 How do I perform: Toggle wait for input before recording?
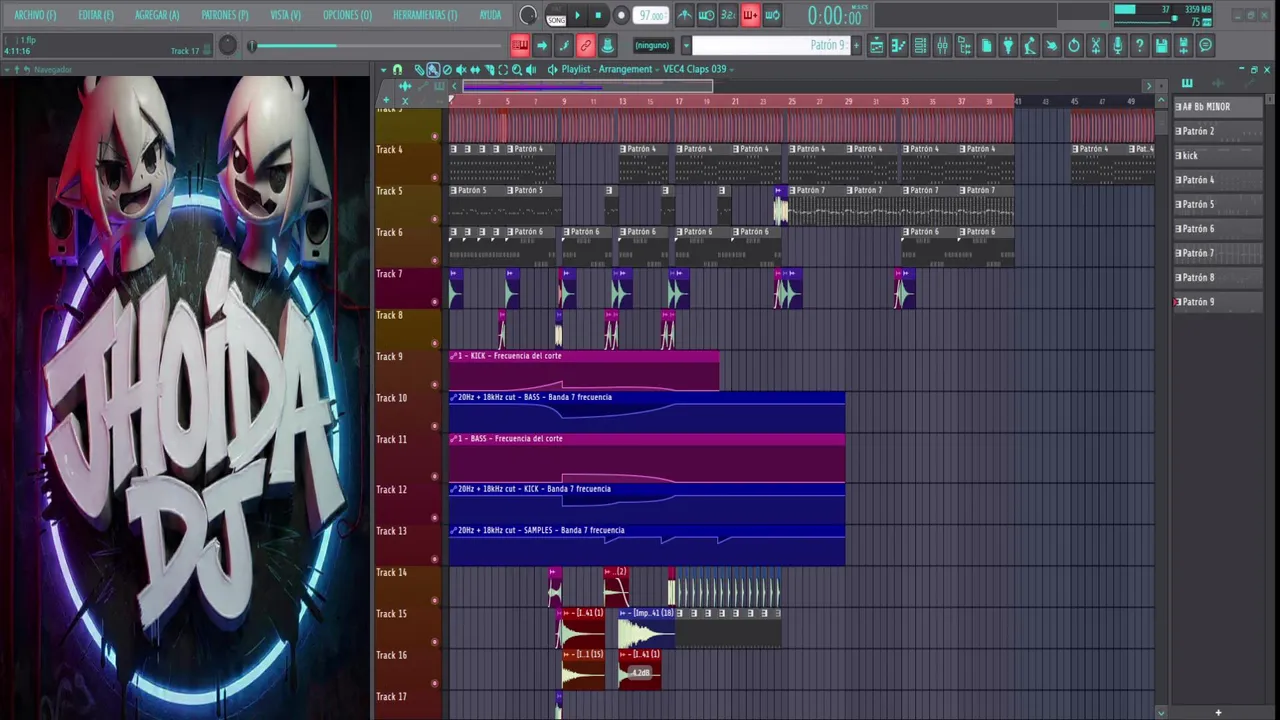pos(706,15)
